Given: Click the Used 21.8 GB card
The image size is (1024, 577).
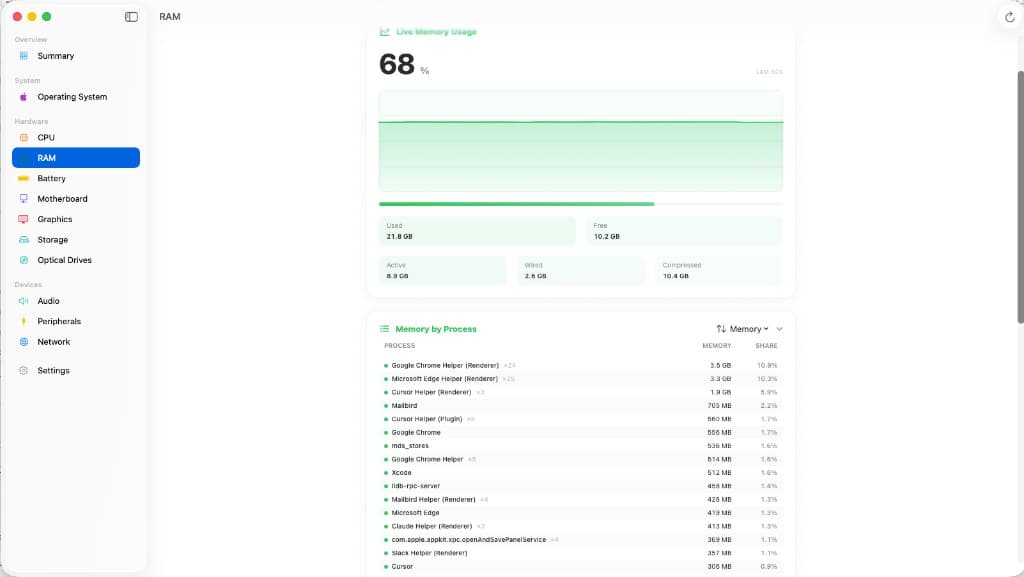Looking at the screenshot, I should [x=477, y=231].
